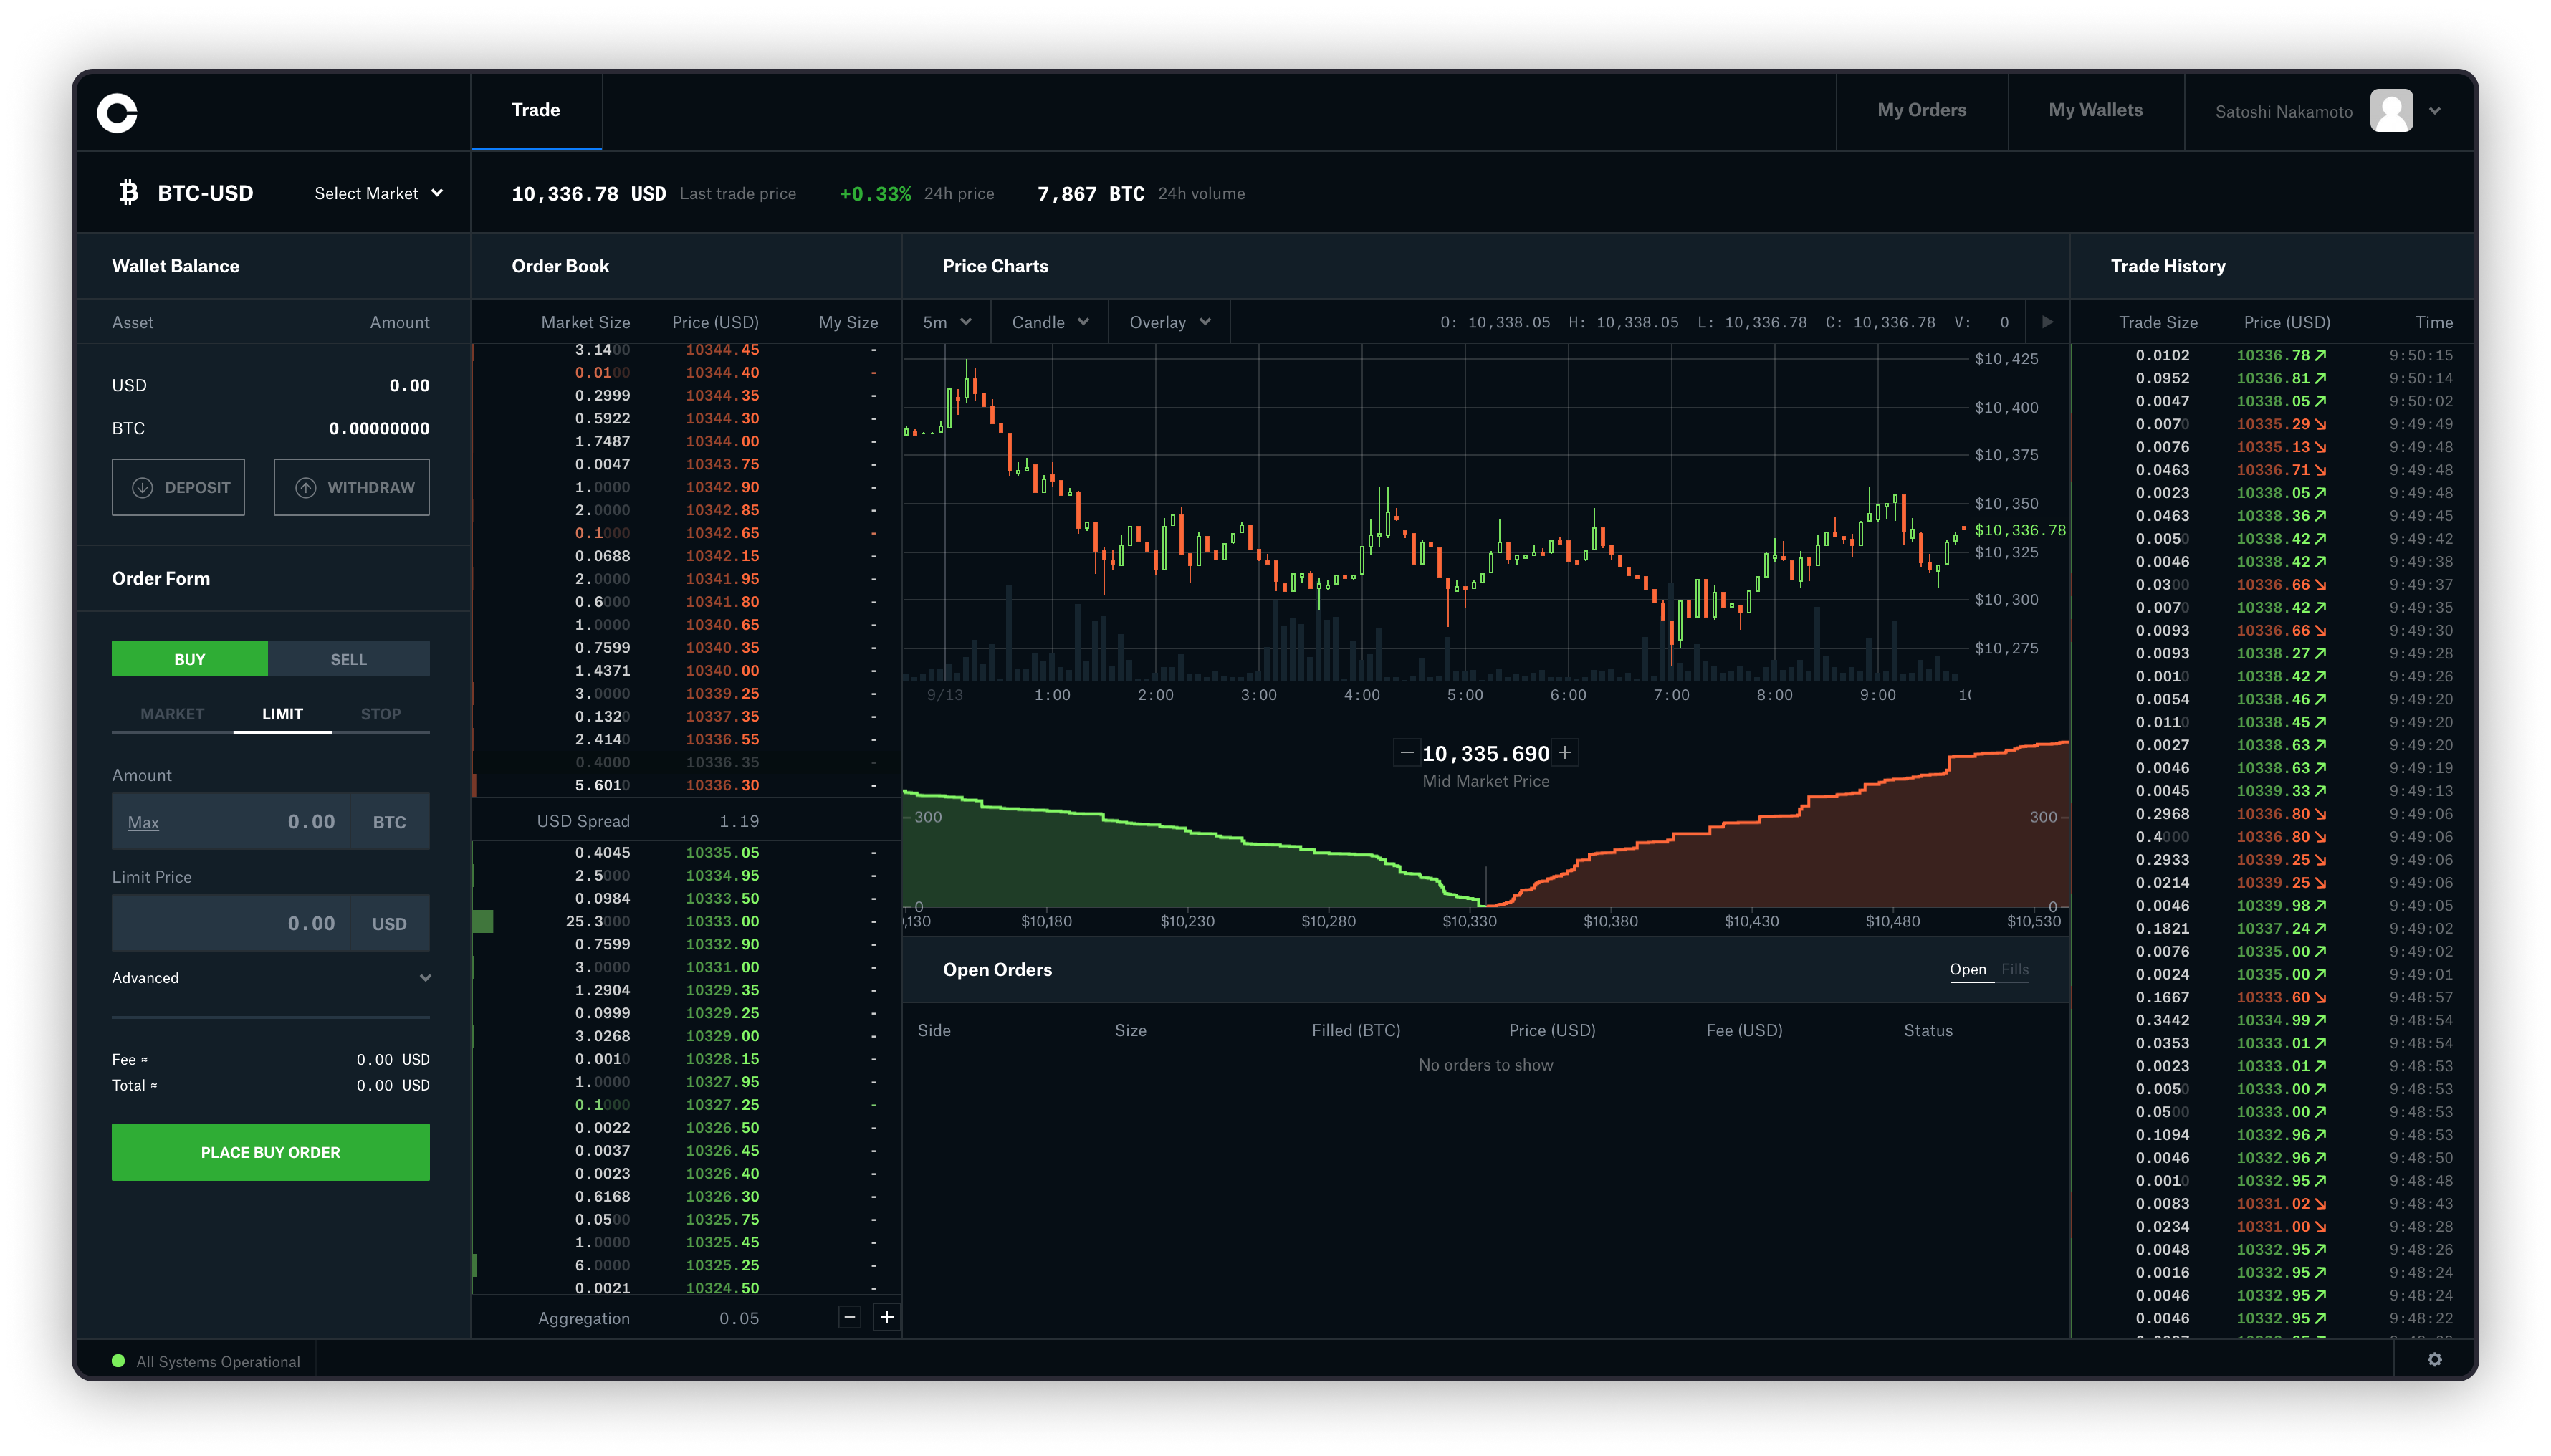
Task: Click the PLACE BUY ORDER button
Action: (270, 1151)
